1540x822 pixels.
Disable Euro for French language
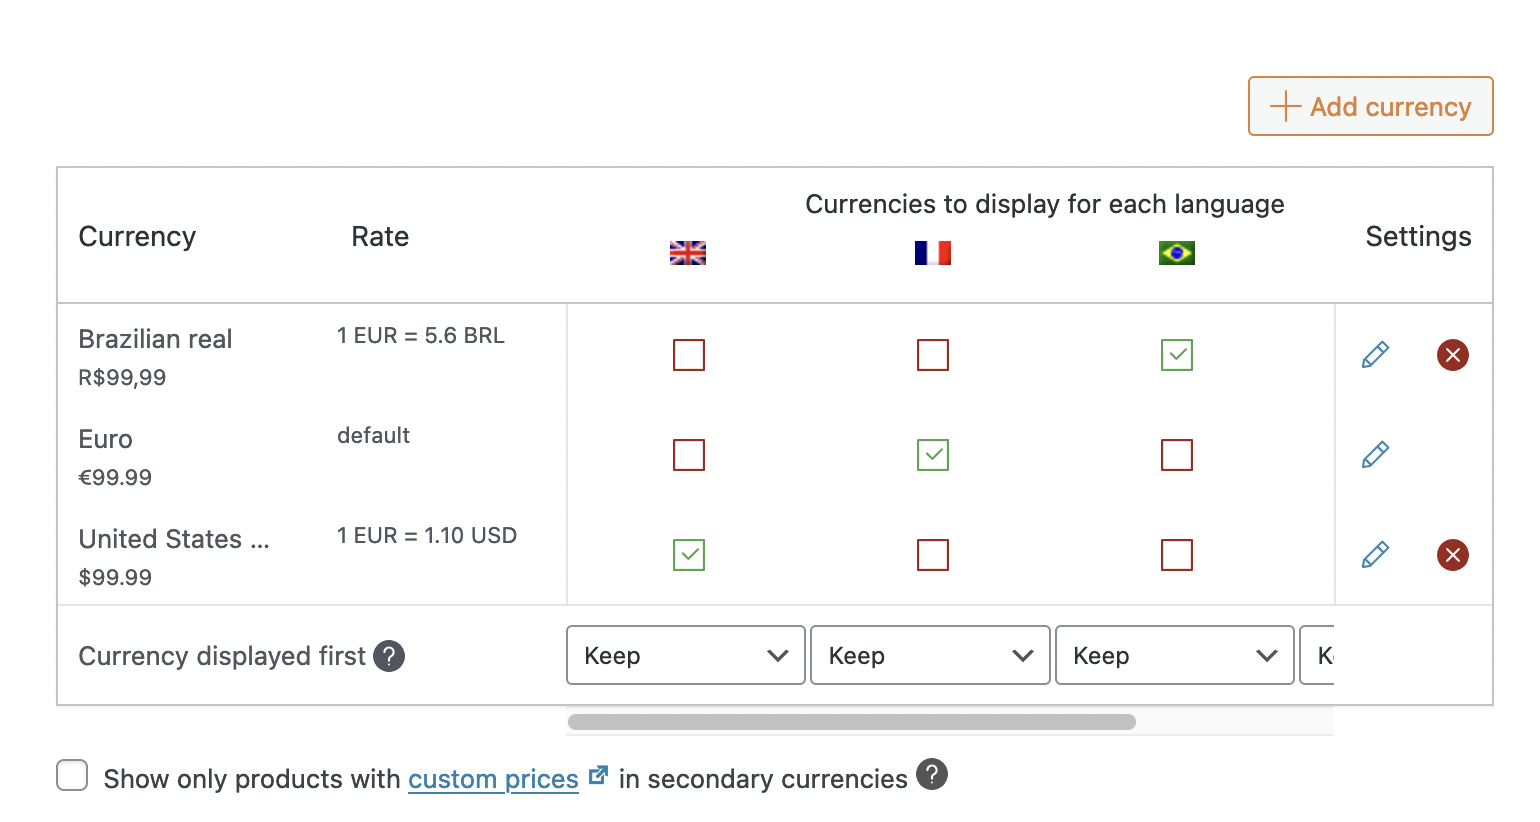tap(933, 455)
